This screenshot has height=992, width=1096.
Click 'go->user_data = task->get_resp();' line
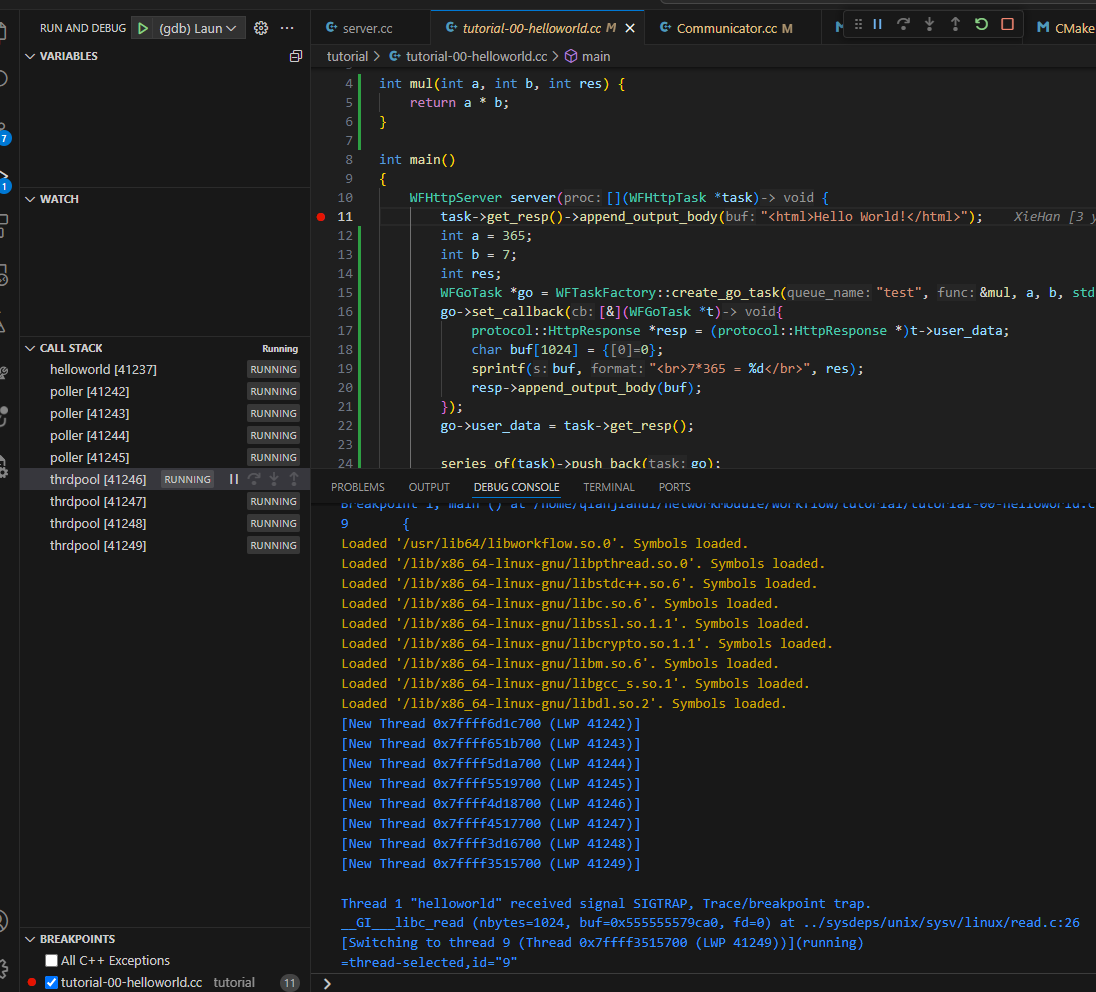(x=567, y=426)
